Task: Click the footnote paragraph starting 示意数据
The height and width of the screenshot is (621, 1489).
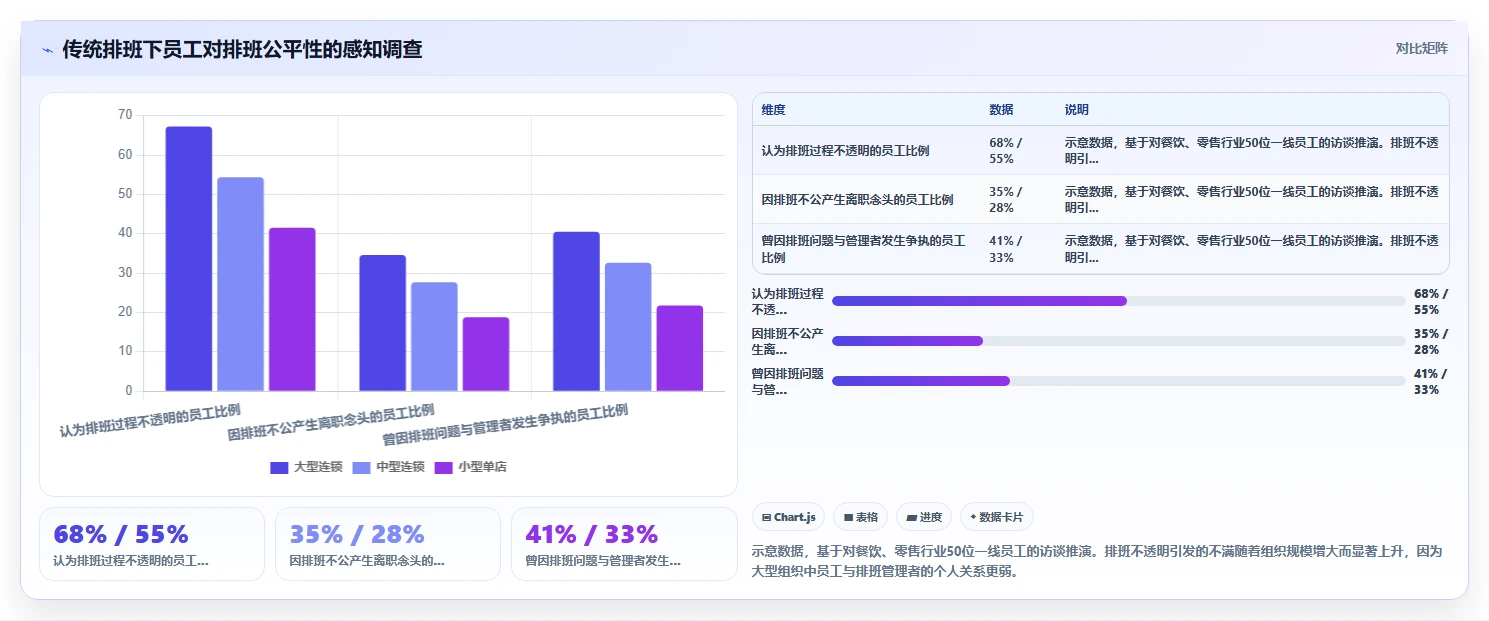Action: click(x=1096, y=562)
